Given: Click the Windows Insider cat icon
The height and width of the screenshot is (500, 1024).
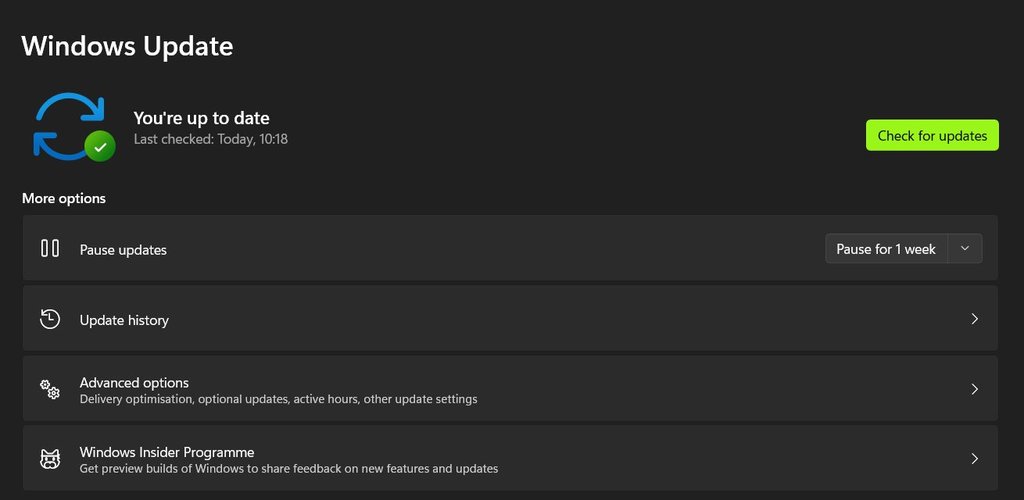Looking at the screenshot, I should pos(50,459).
